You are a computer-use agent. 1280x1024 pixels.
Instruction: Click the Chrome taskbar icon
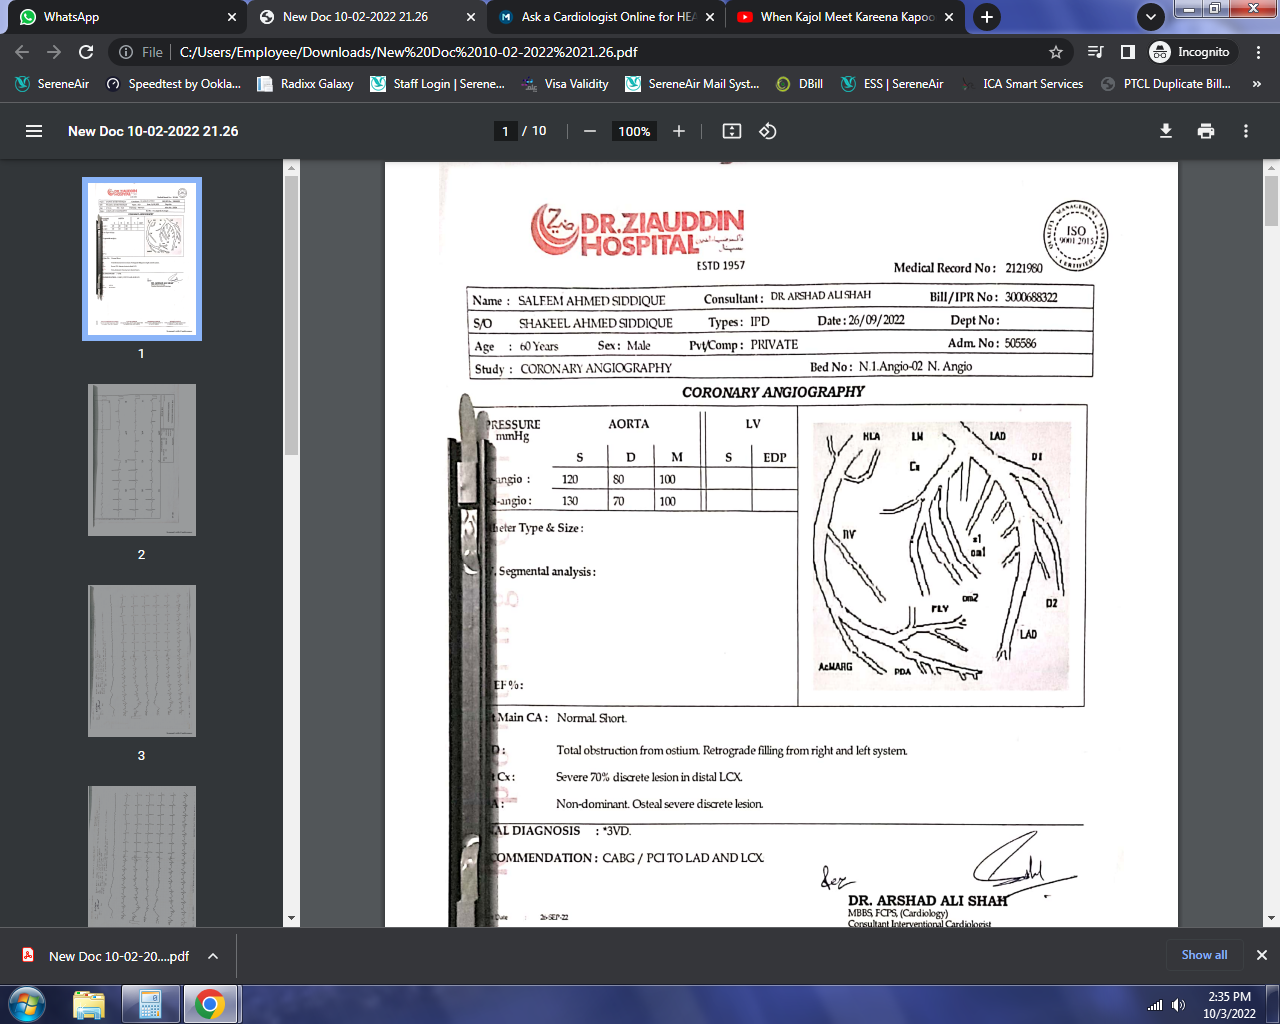coord(210,1004)
